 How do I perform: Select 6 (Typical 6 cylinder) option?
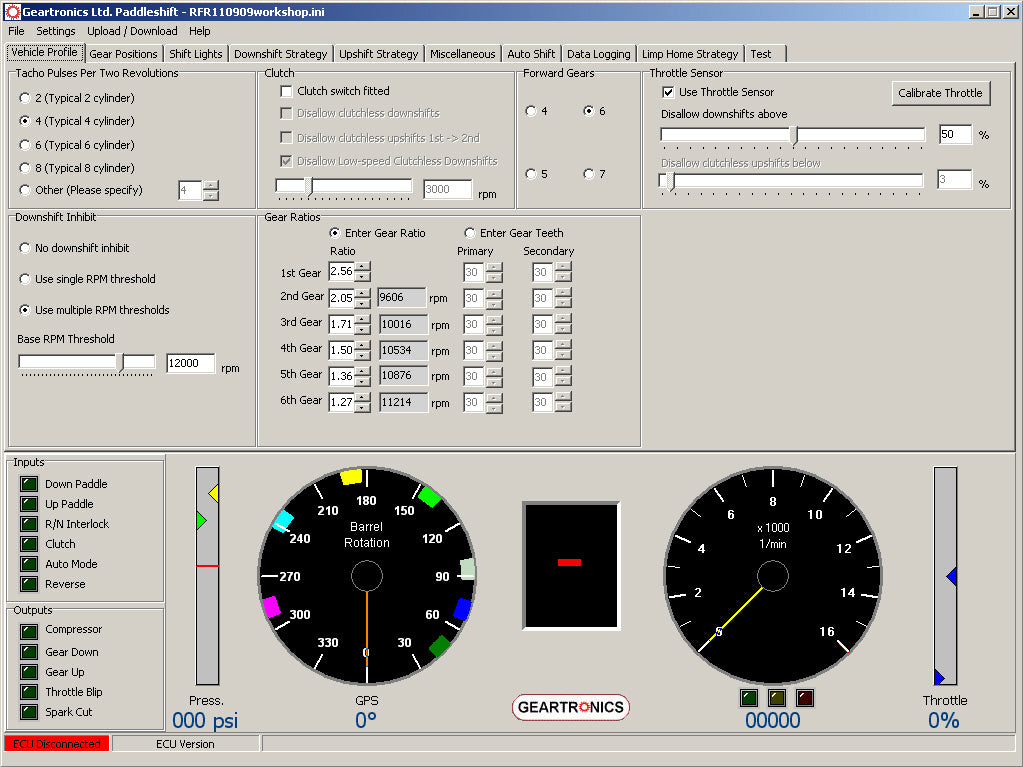tap(25, 145)
